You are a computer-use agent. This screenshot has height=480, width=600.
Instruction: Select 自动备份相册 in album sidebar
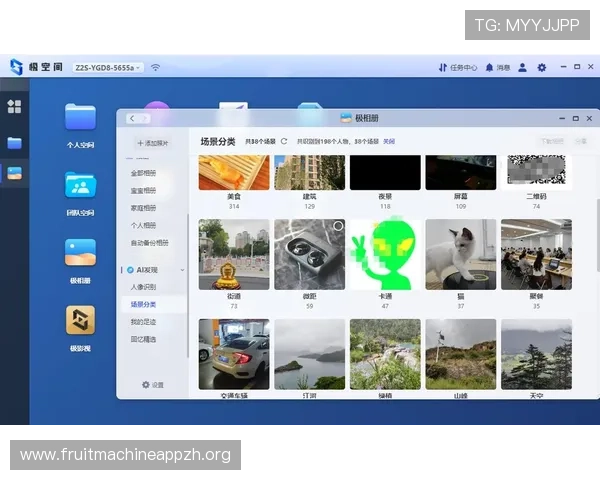point(150,243)
